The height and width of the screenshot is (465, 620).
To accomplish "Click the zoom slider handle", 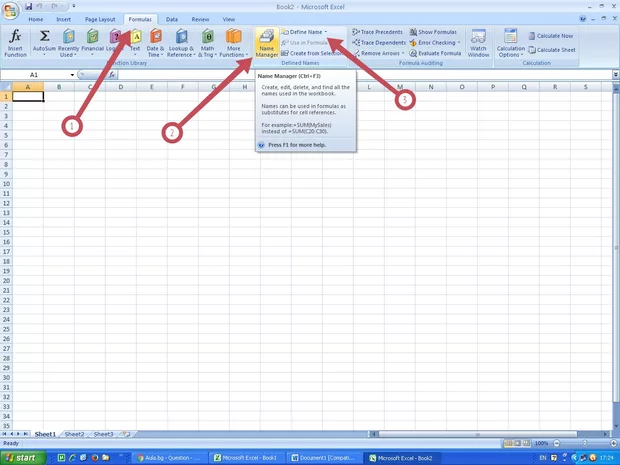I will (x=585, y=443).
